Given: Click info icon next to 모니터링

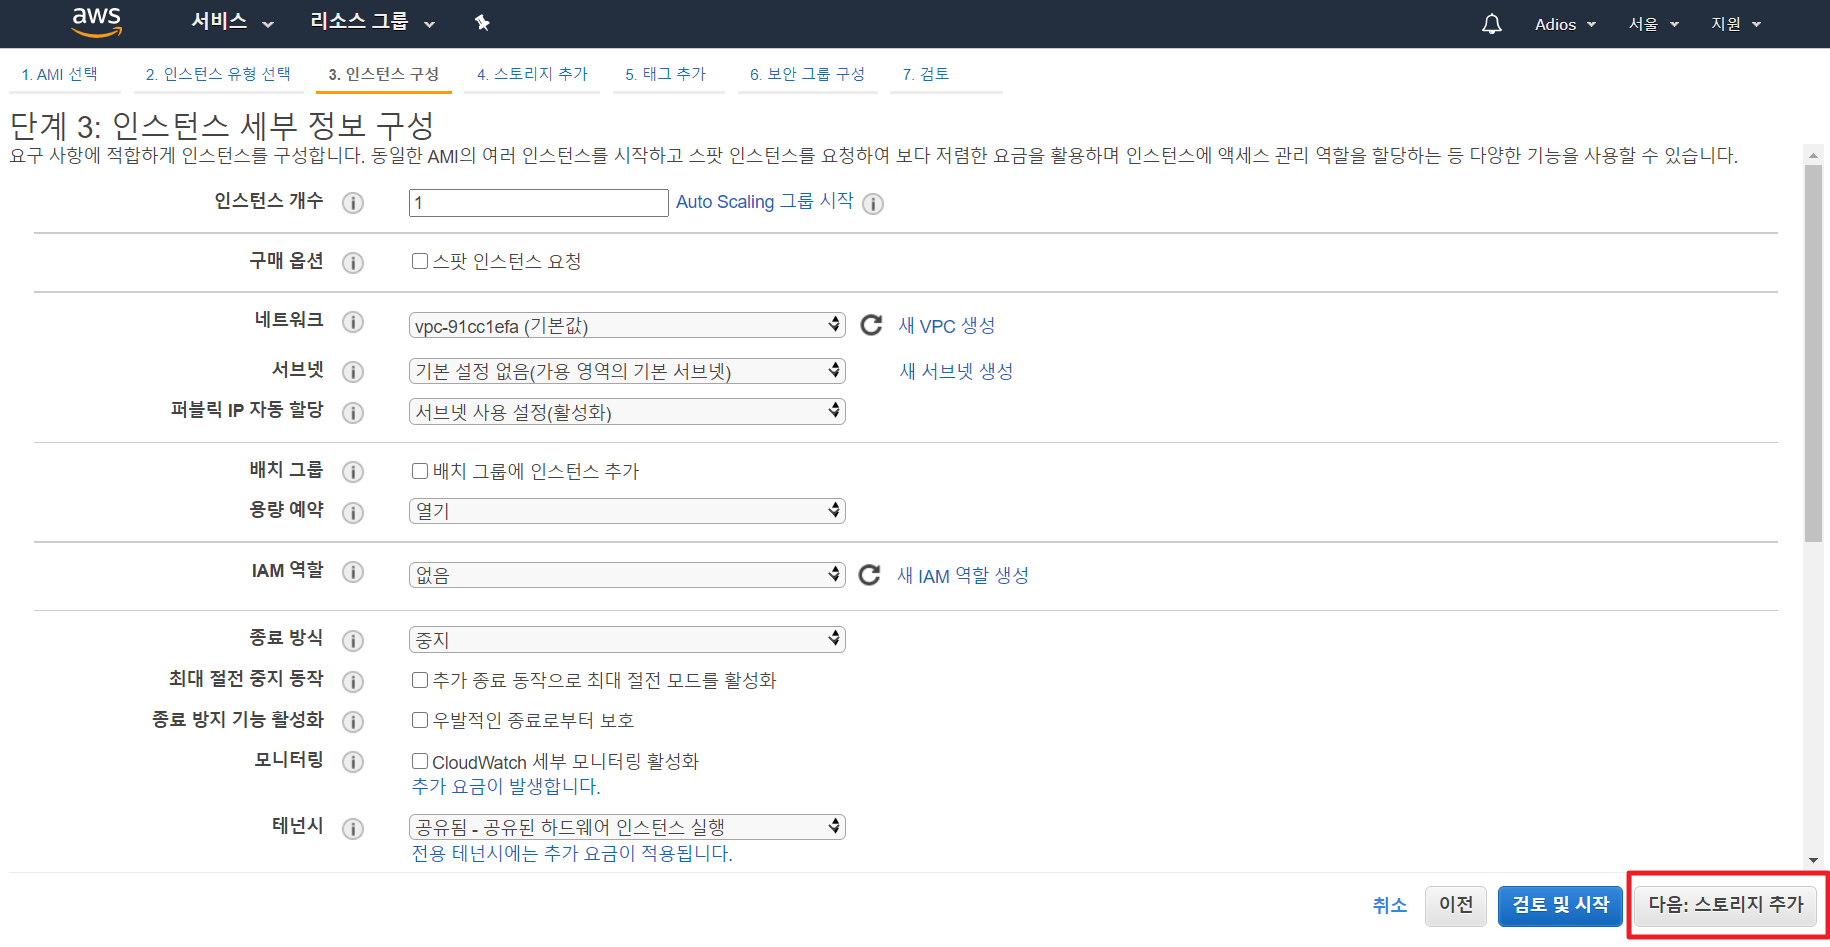Looking at the screenshot, I should tap(353, 762).
